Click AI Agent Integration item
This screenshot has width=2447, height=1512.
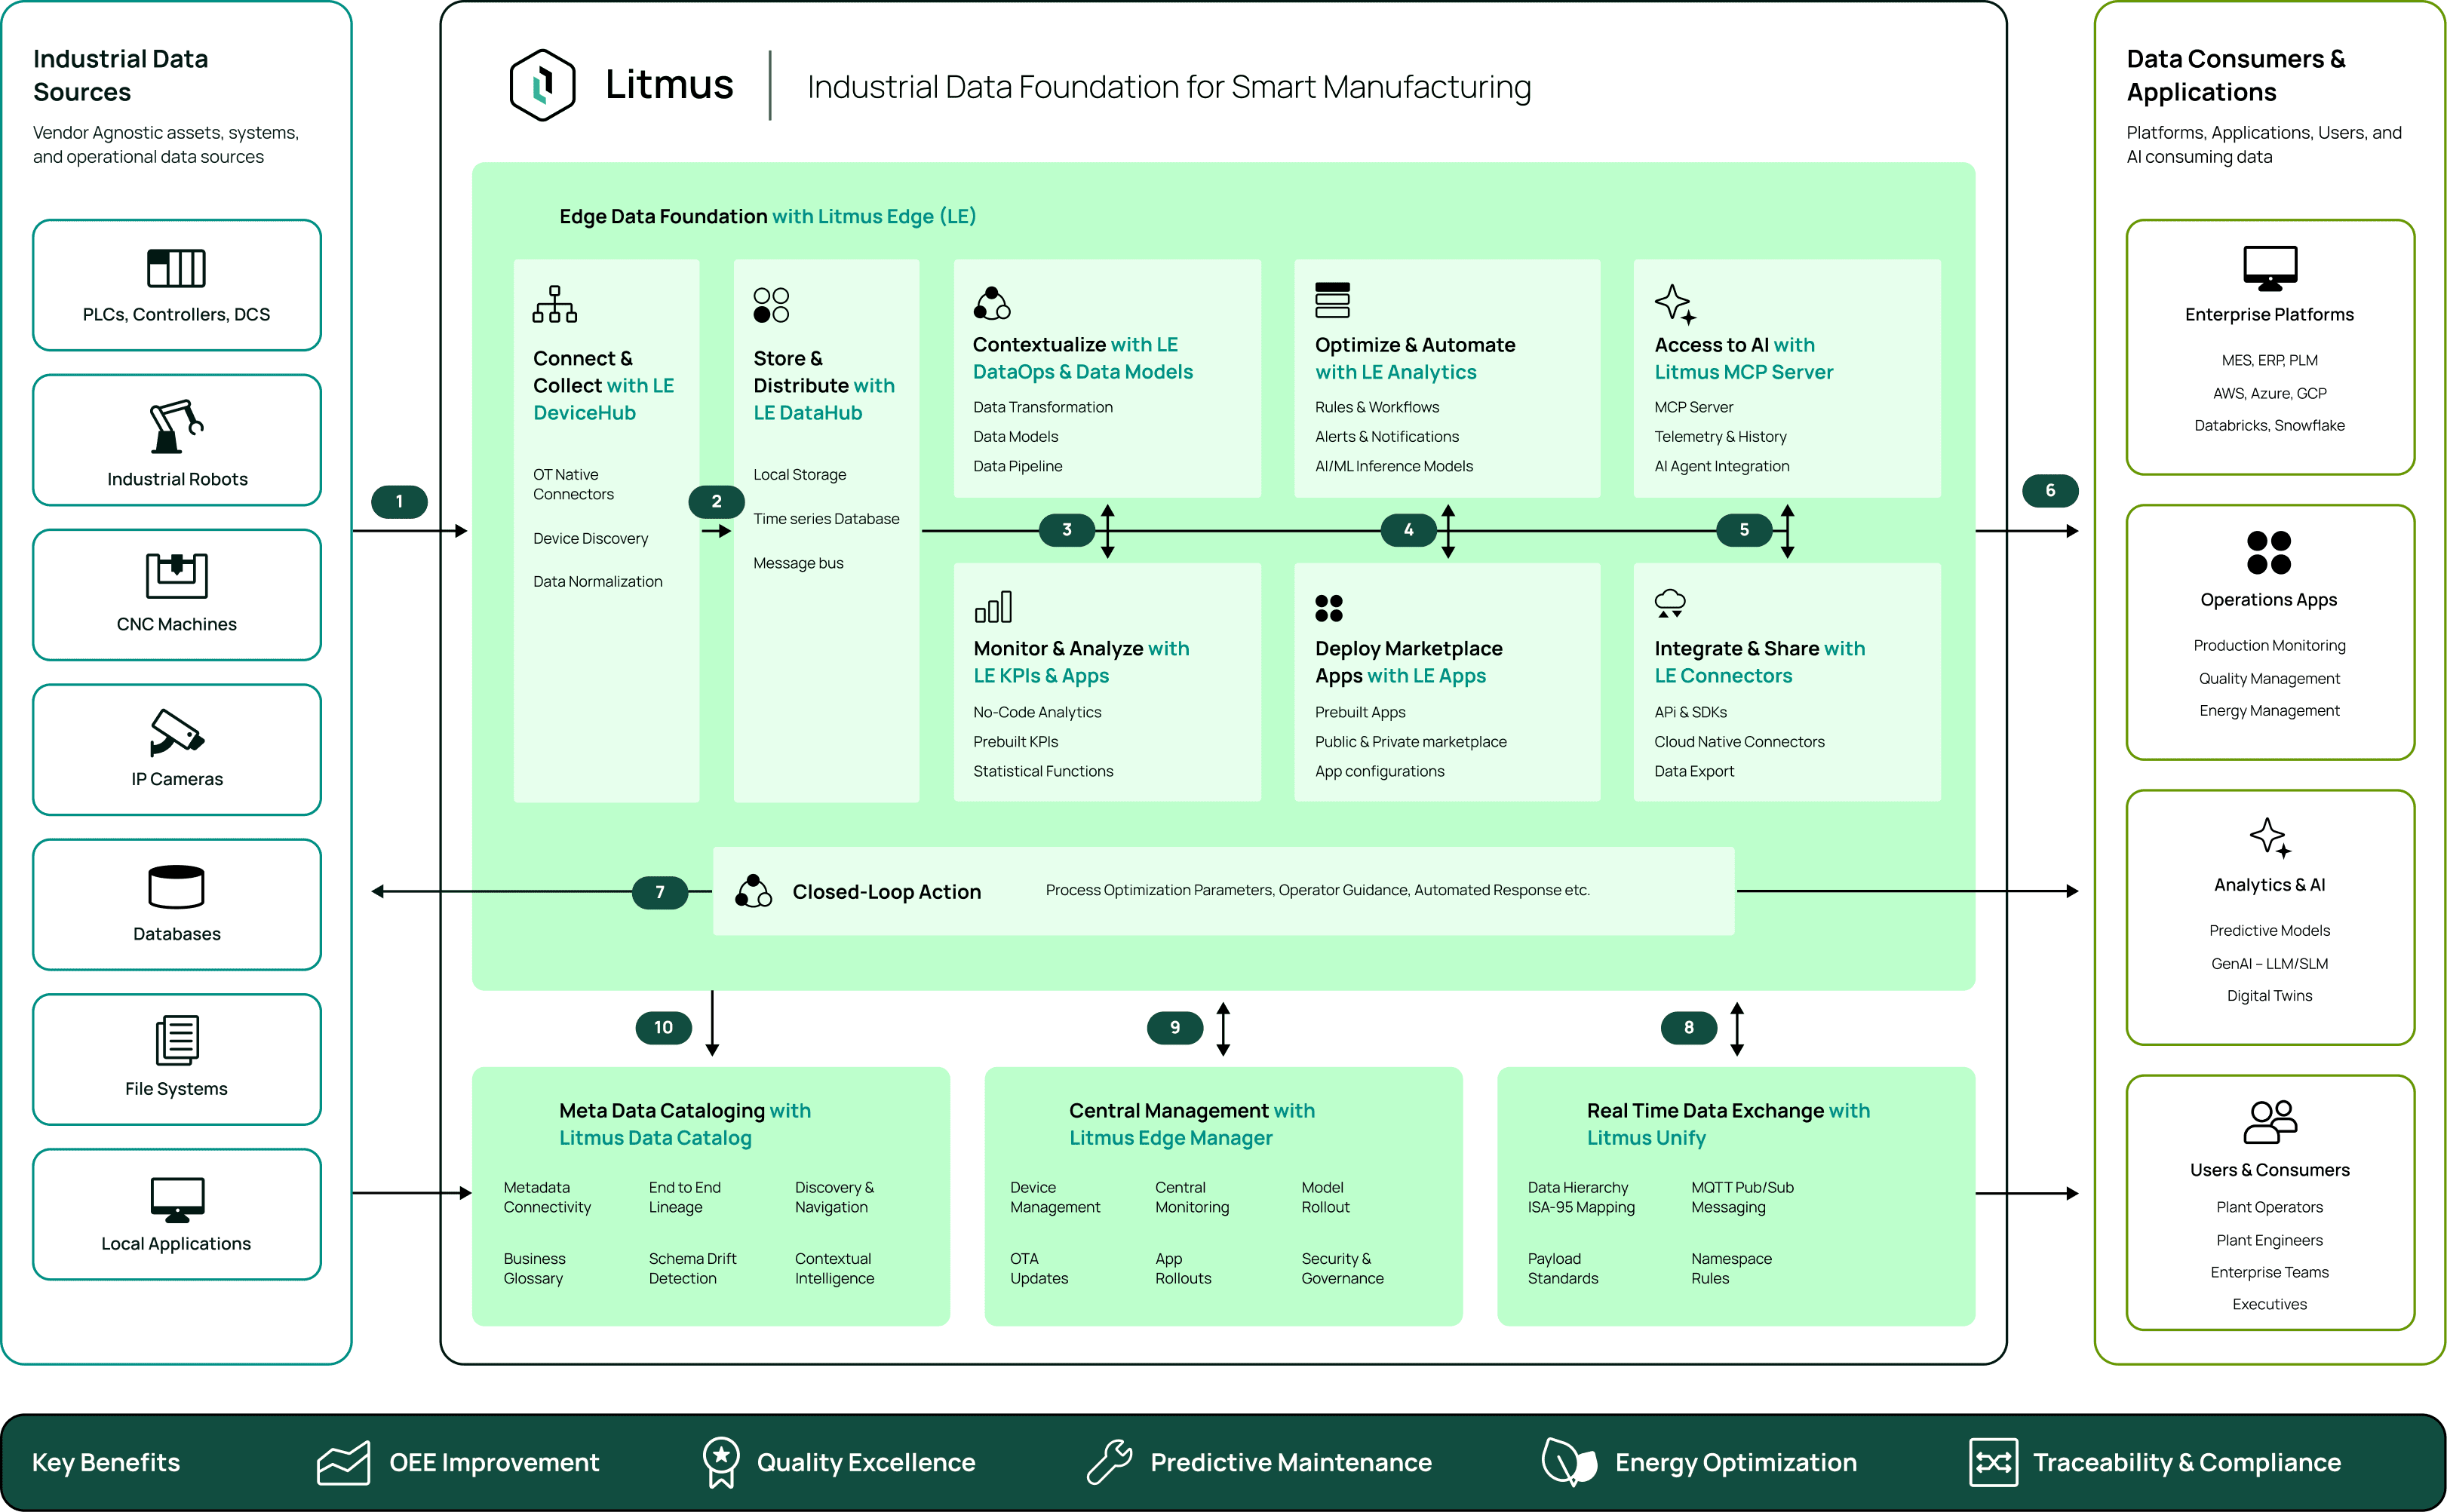(1721, 466)
